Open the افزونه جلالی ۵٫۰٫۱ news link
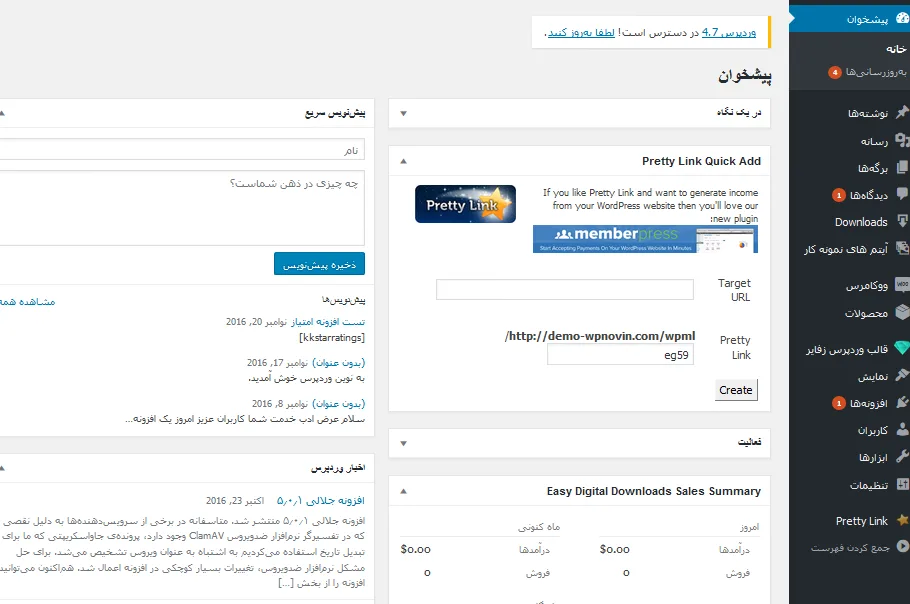The width and height of the screenshot is (910, 604). tap(320, 500)
